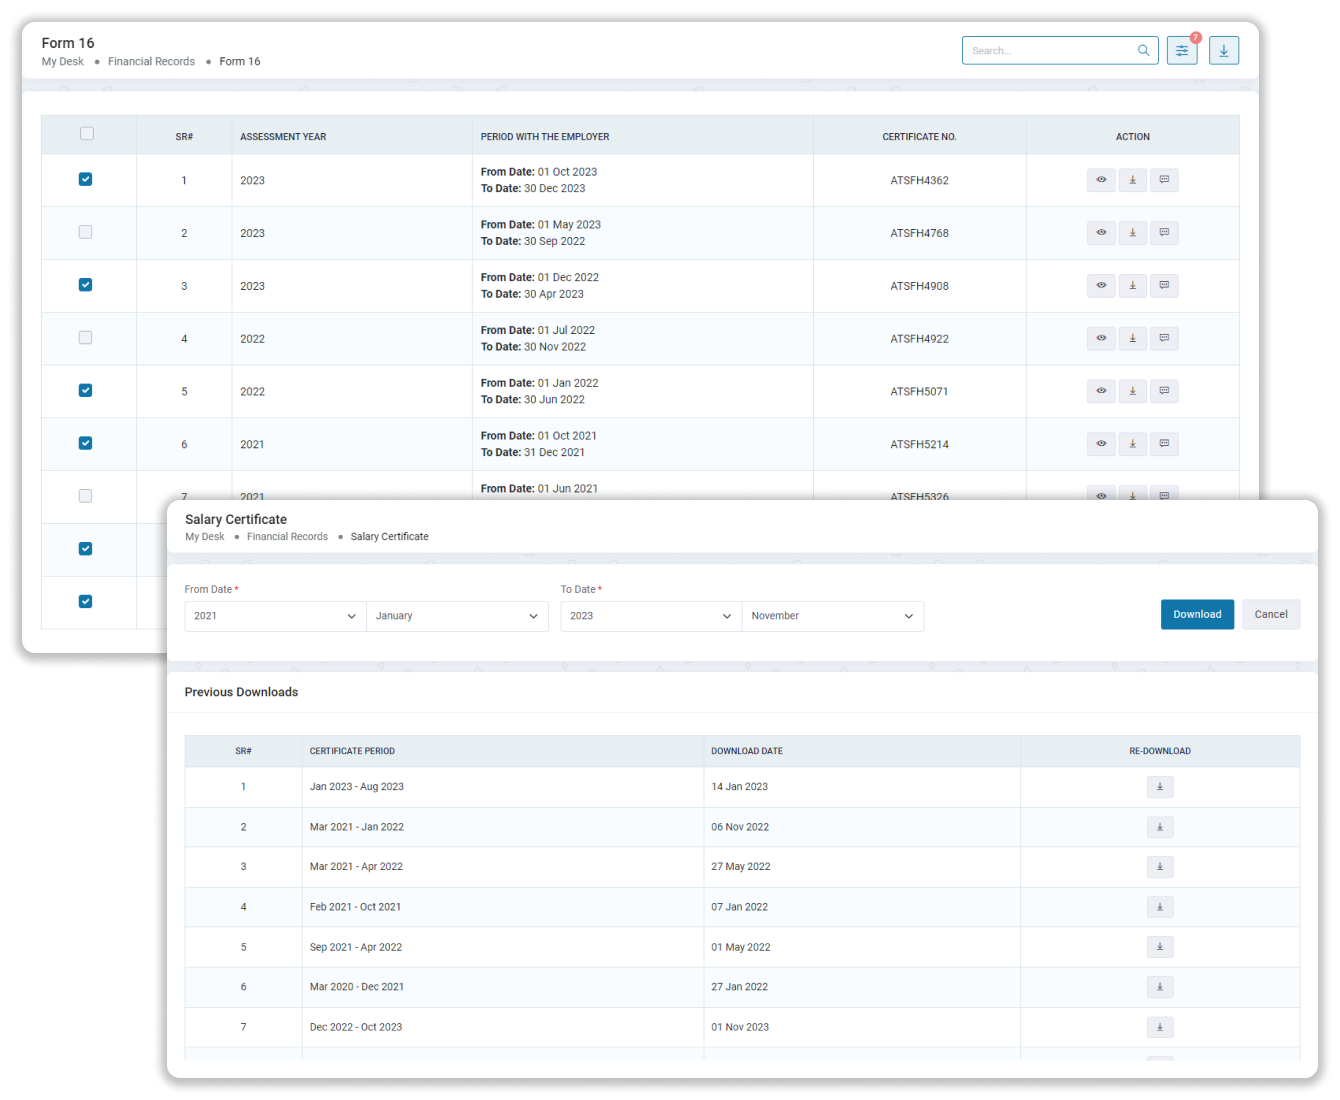Image resolution: width=1340 pixels, height=1100 pixels.
Task: Re-download the Jan 2023 - Aug 2023 certificate
Action: pos(1160,787)
